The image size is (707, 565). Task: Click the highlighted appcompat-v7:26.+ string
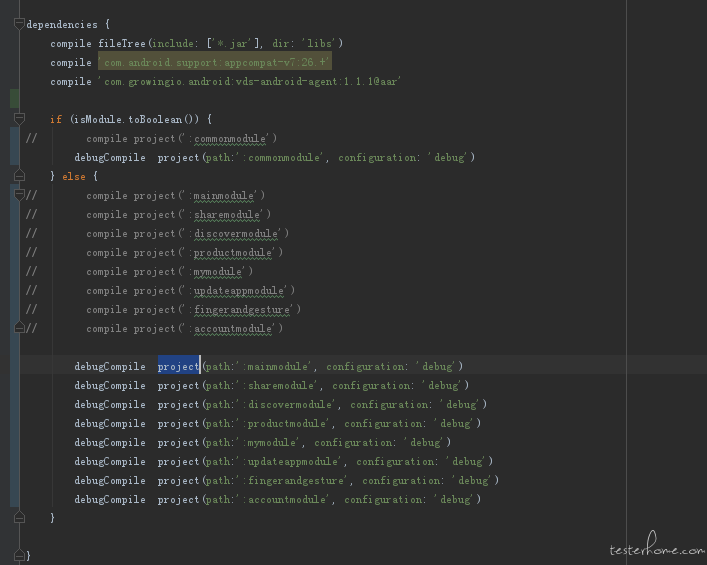[x=215, y=62]
